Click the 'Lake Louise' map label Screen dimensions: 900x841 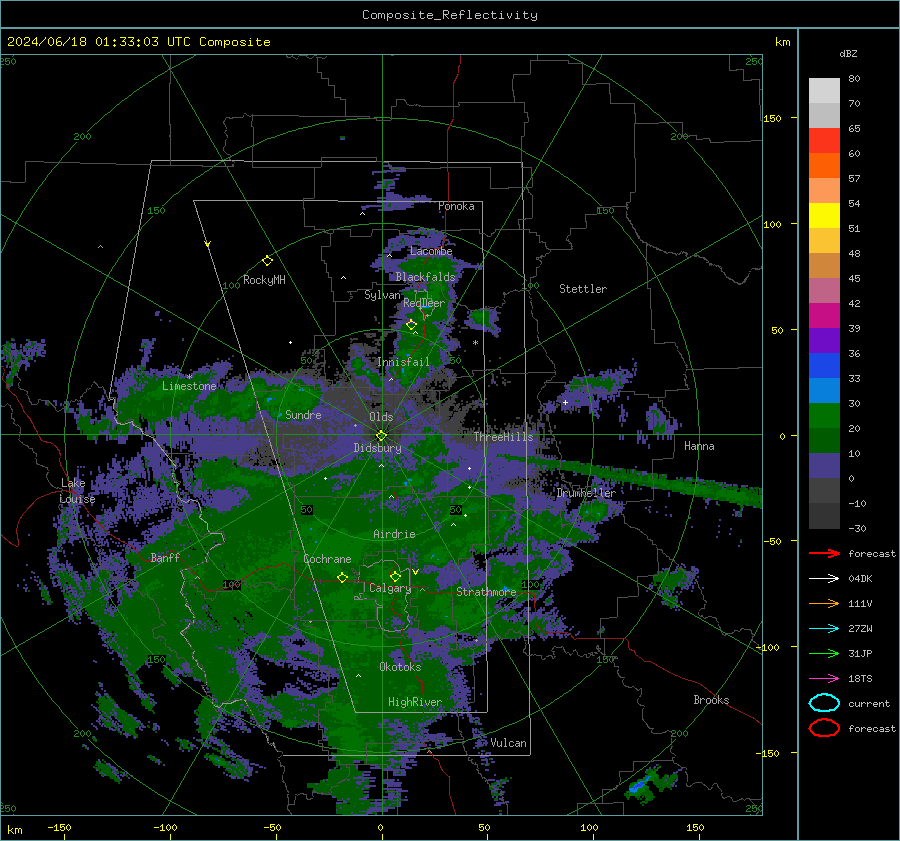78,491
